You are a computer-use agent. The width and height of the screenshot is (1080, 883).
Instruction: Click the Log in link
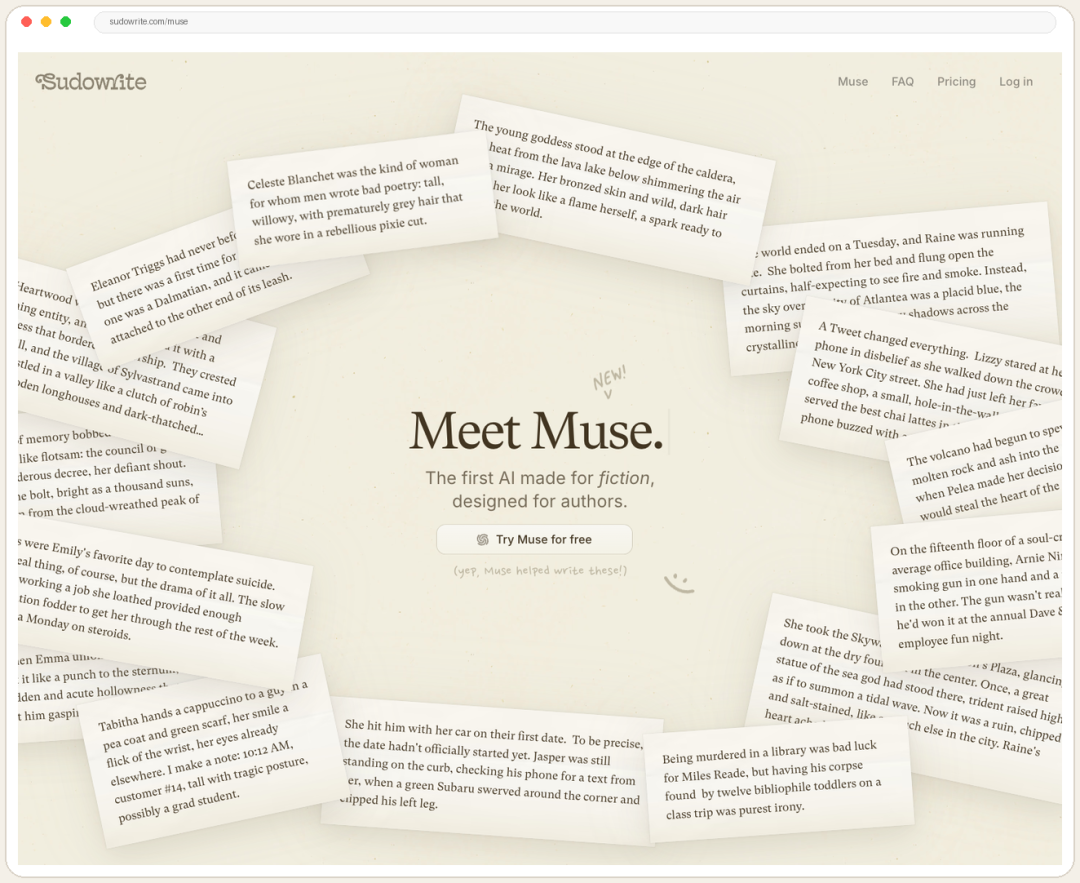[1016, 81]
